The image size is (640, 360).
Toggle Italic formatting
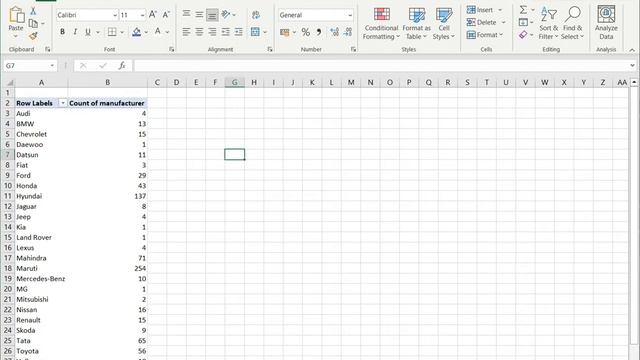coord(75,31)
